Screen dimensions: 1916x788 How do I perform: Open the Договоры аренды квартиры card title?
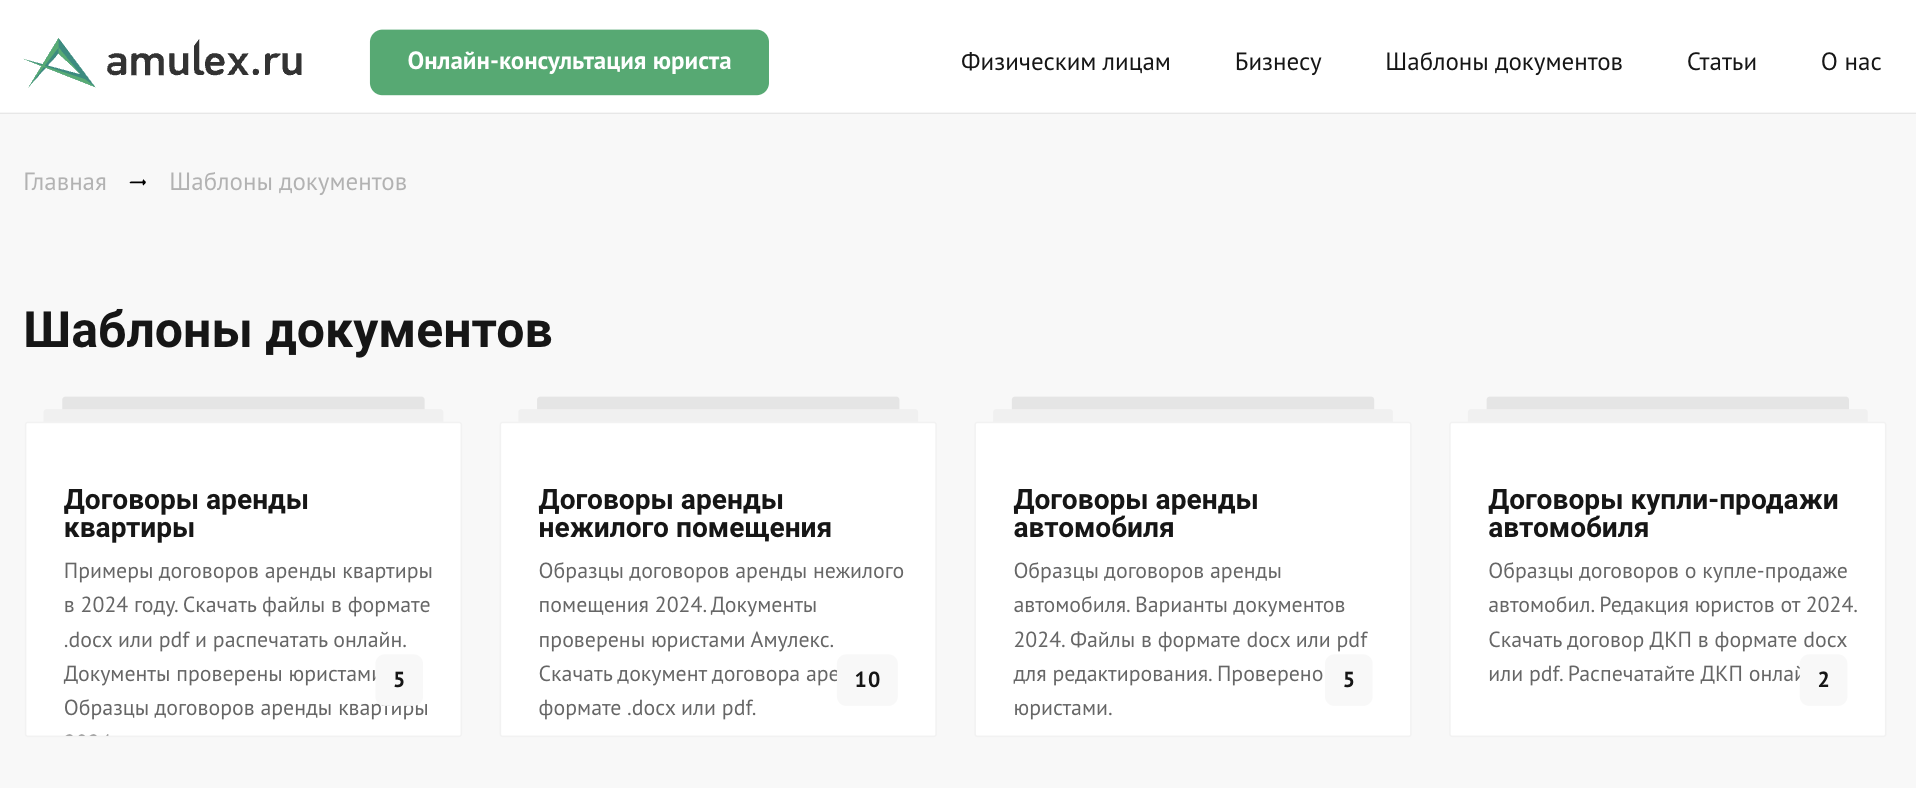pyautogui.click(x=186, y=513)
